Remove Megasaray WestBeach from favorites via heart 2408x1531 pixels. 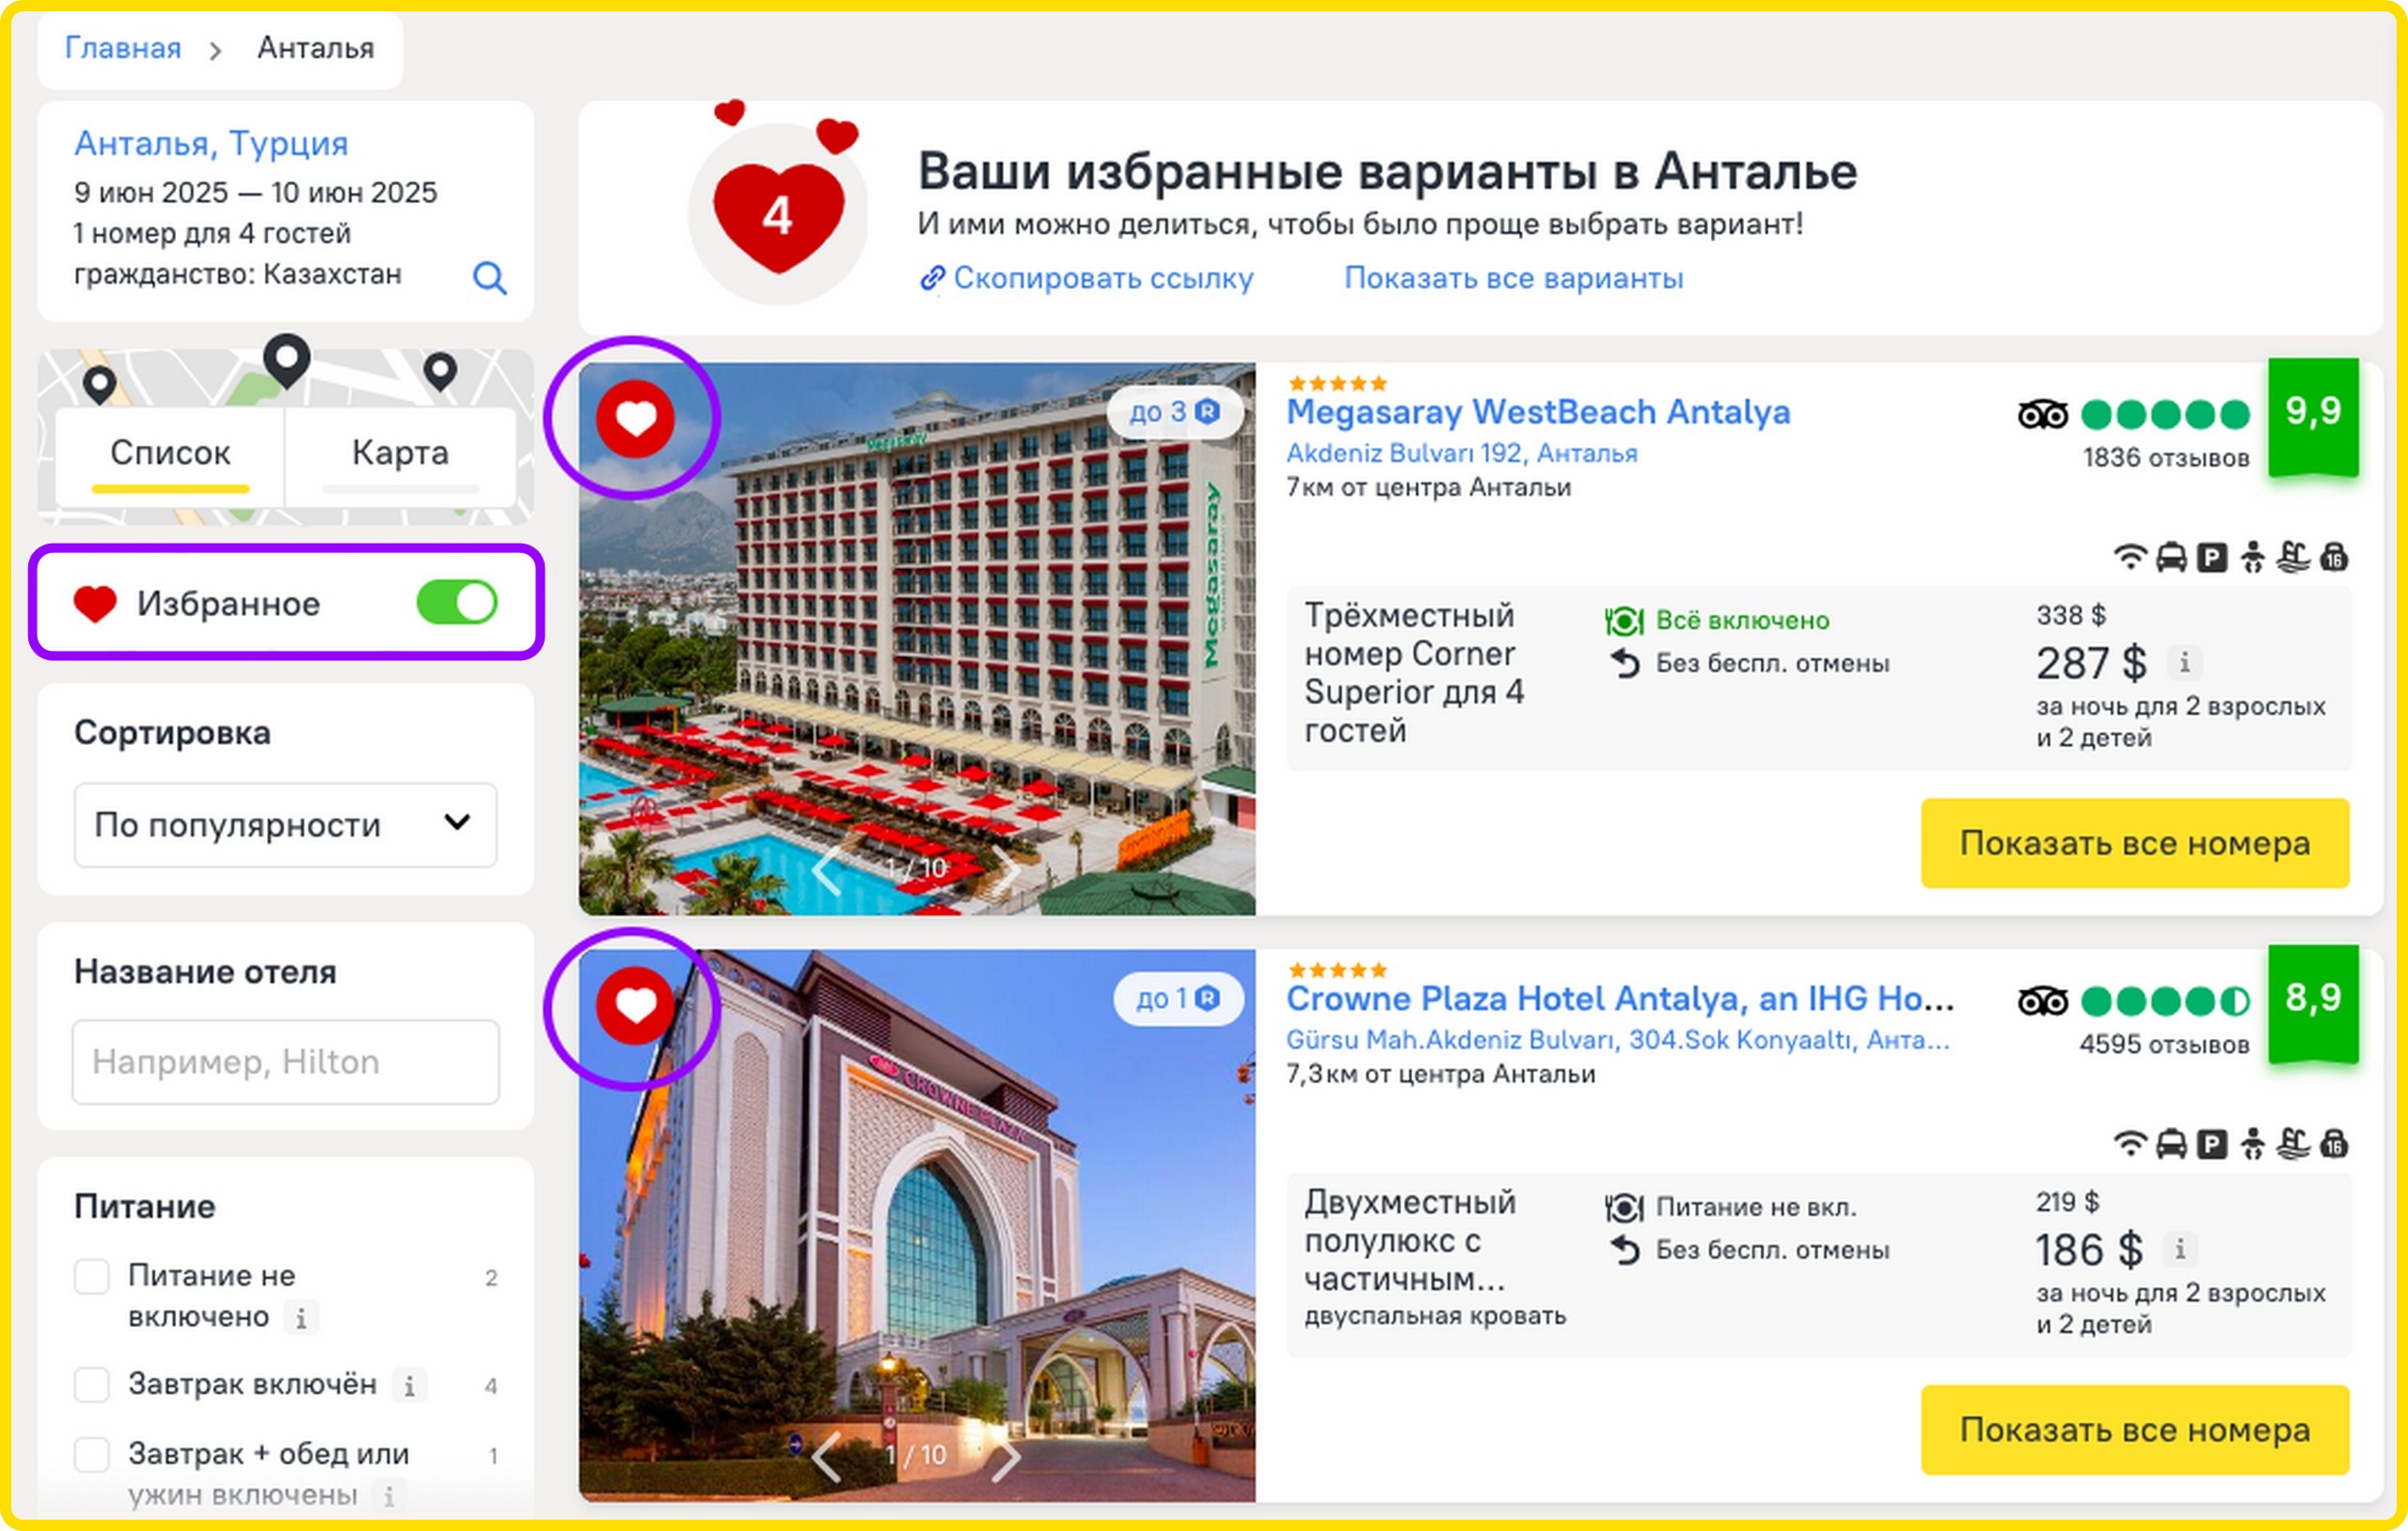point(635,418)
